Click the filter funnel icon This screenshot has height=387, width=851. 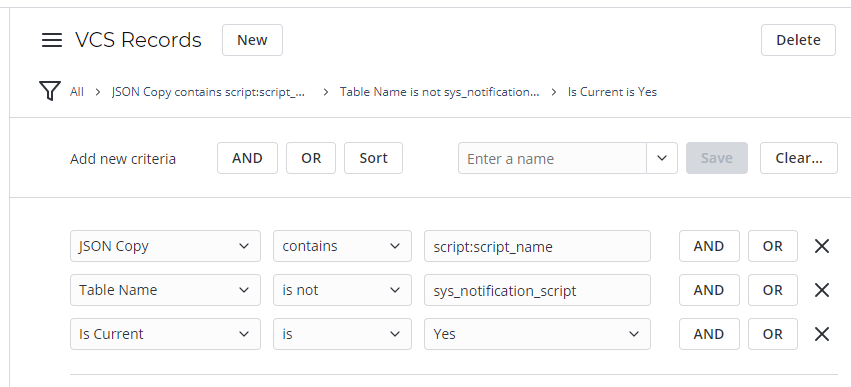click(49, 91)
